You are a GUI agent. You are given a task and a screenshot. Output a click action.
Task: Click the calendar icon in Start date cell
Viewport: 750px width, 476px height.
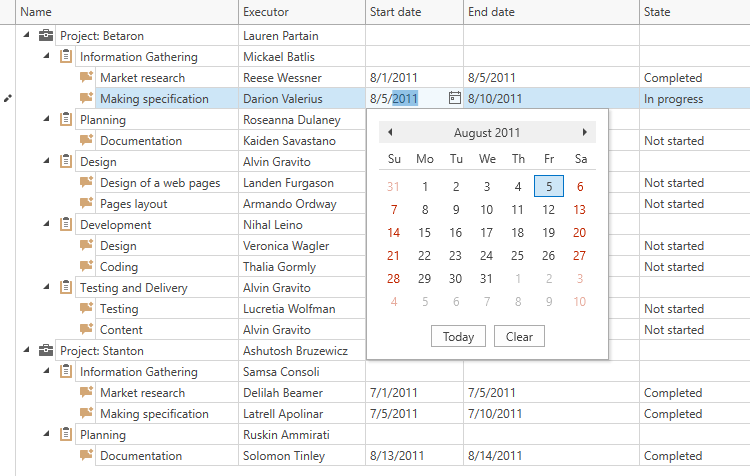pos(454,98)
